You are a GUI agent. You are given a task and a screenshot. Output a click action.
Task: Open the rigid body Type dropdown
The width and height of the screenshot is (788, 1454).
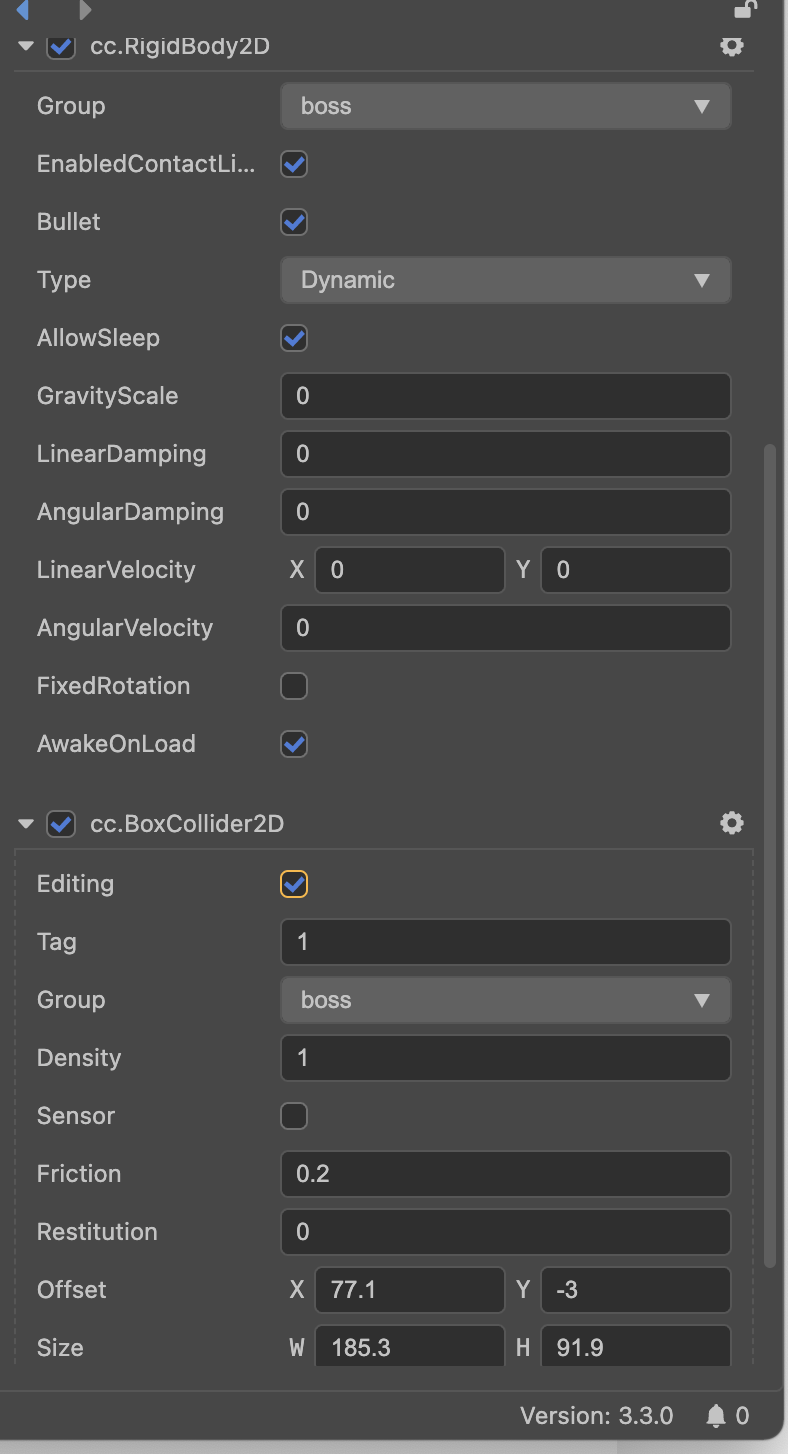click(505, 280)
